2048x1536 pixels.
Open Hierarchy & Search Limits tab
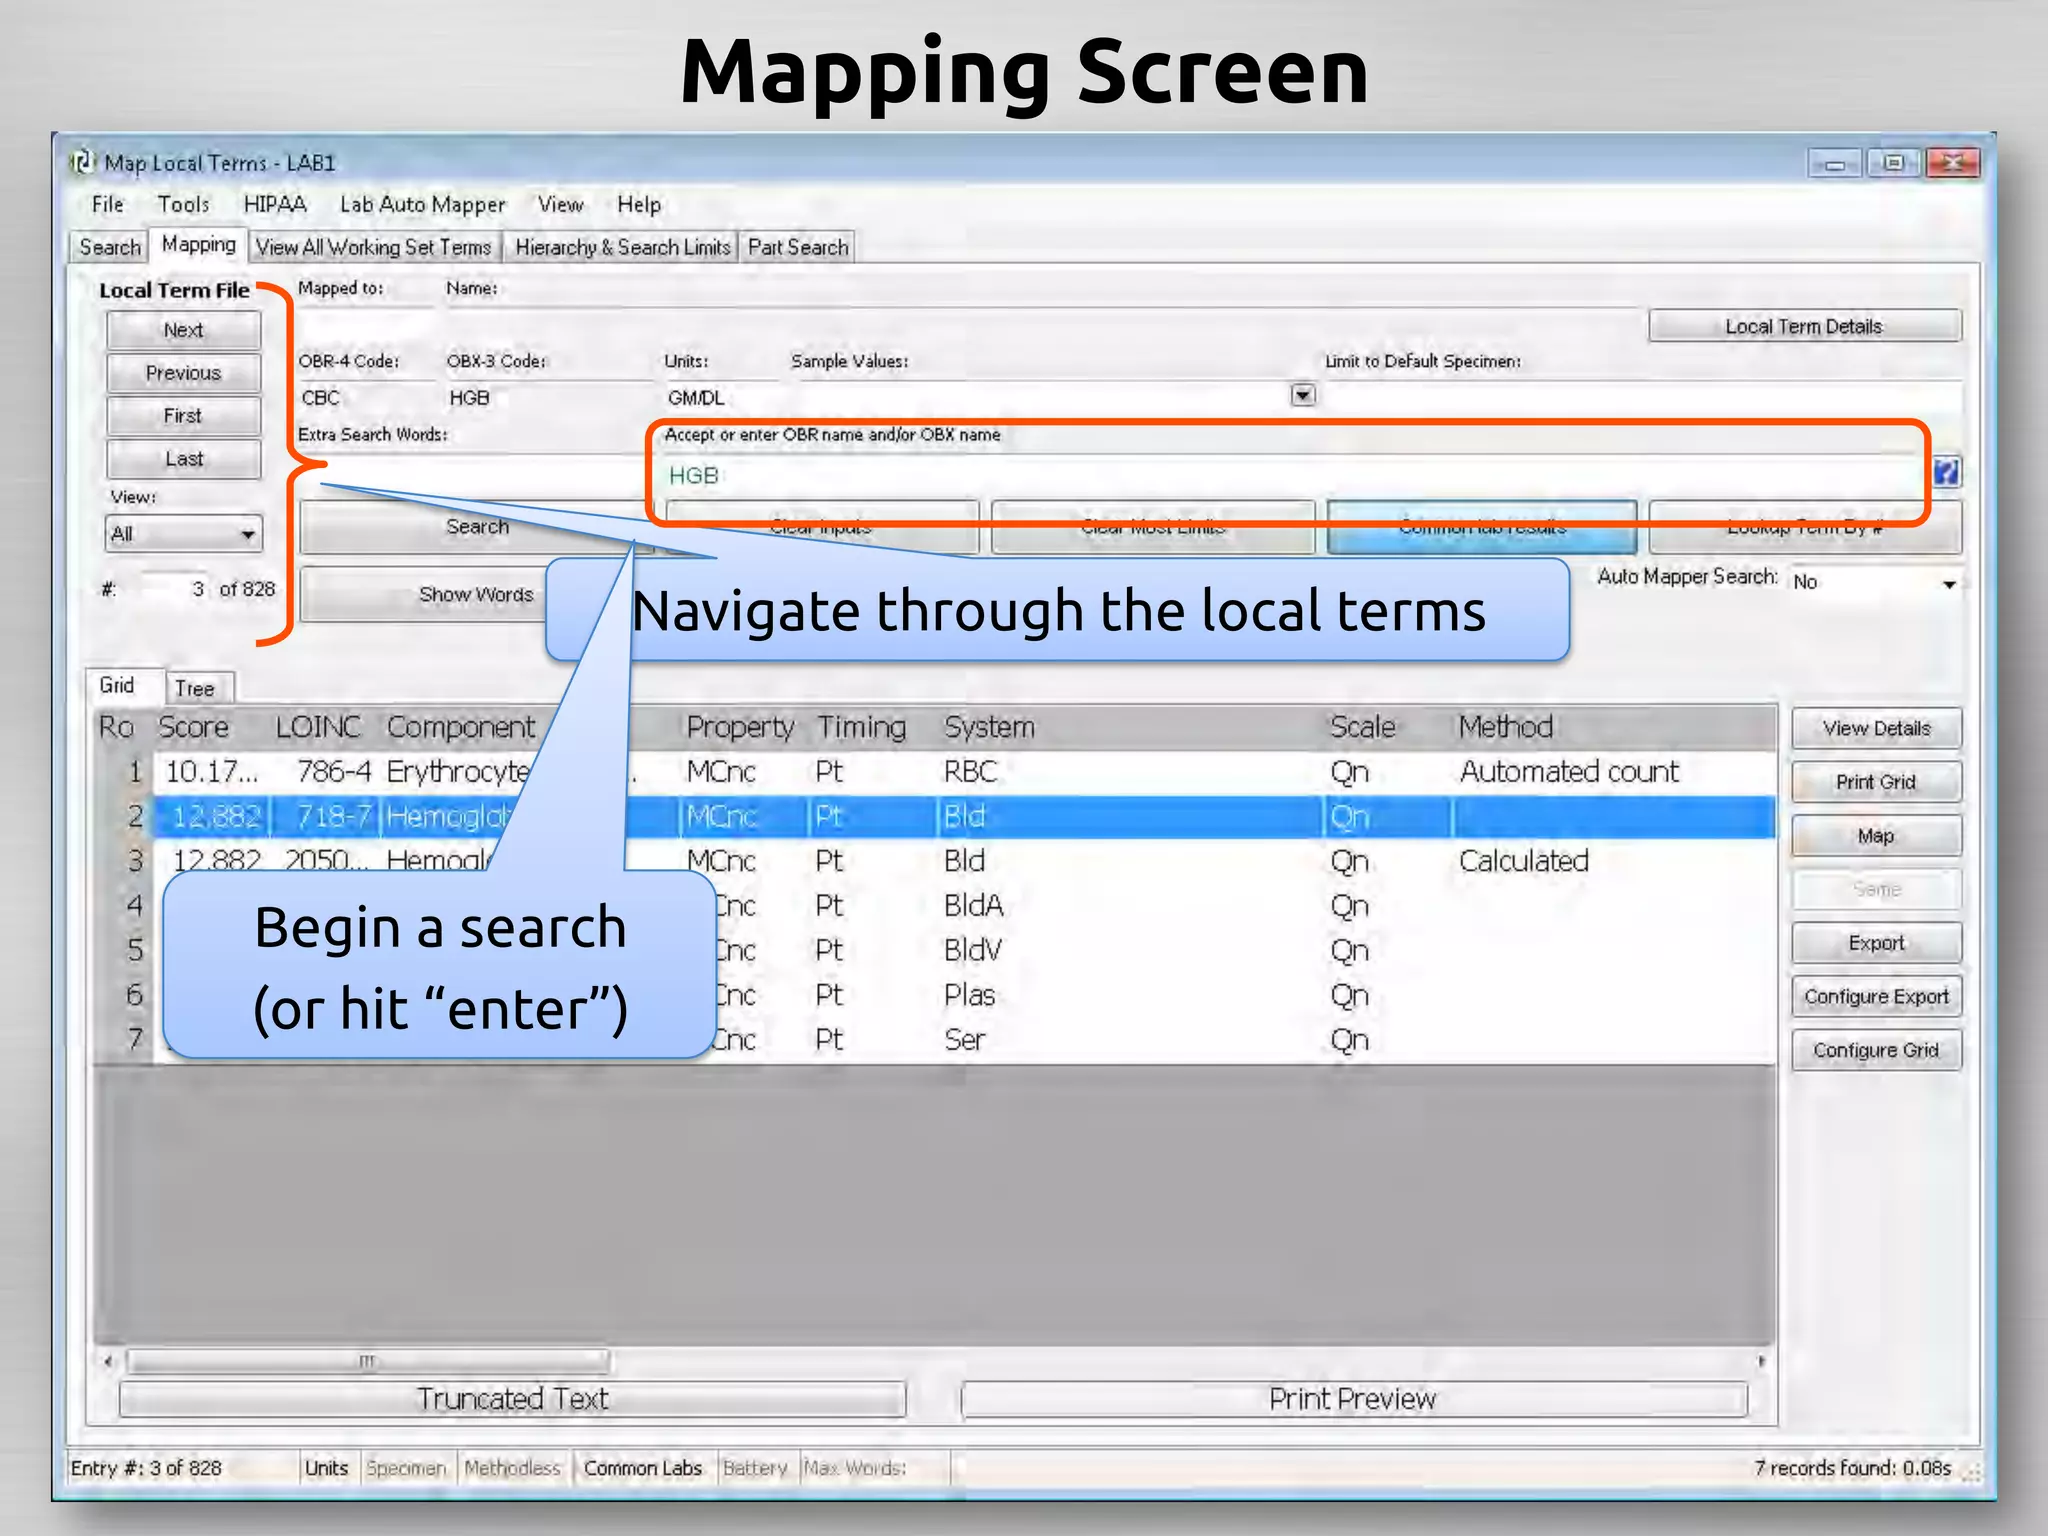pyautogui.click(x=622, y=247)
